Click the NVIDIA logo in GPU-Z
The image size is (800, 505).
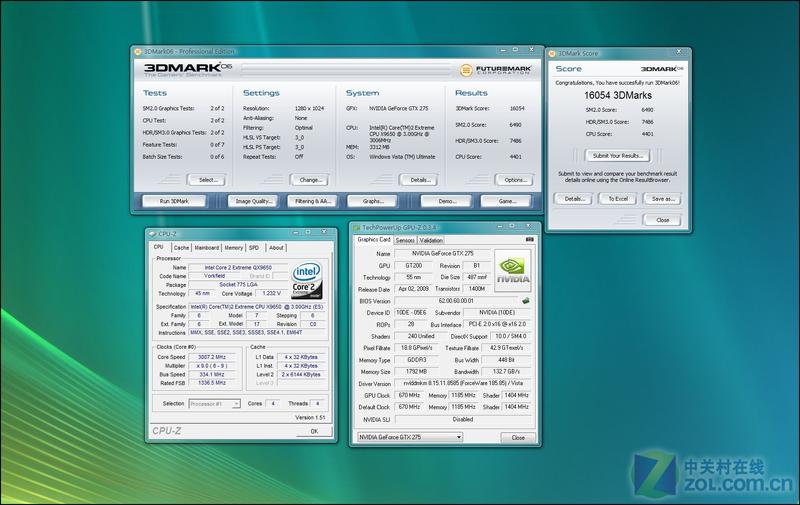[513, 270]
